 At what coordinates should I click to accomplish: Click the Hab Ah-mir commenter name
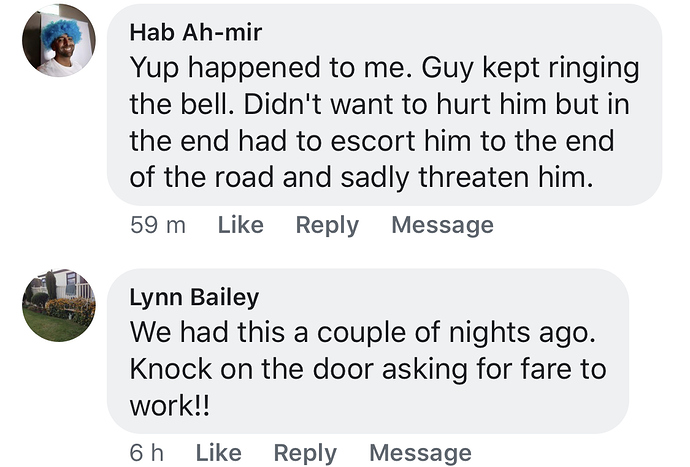(x=194, y=32)
